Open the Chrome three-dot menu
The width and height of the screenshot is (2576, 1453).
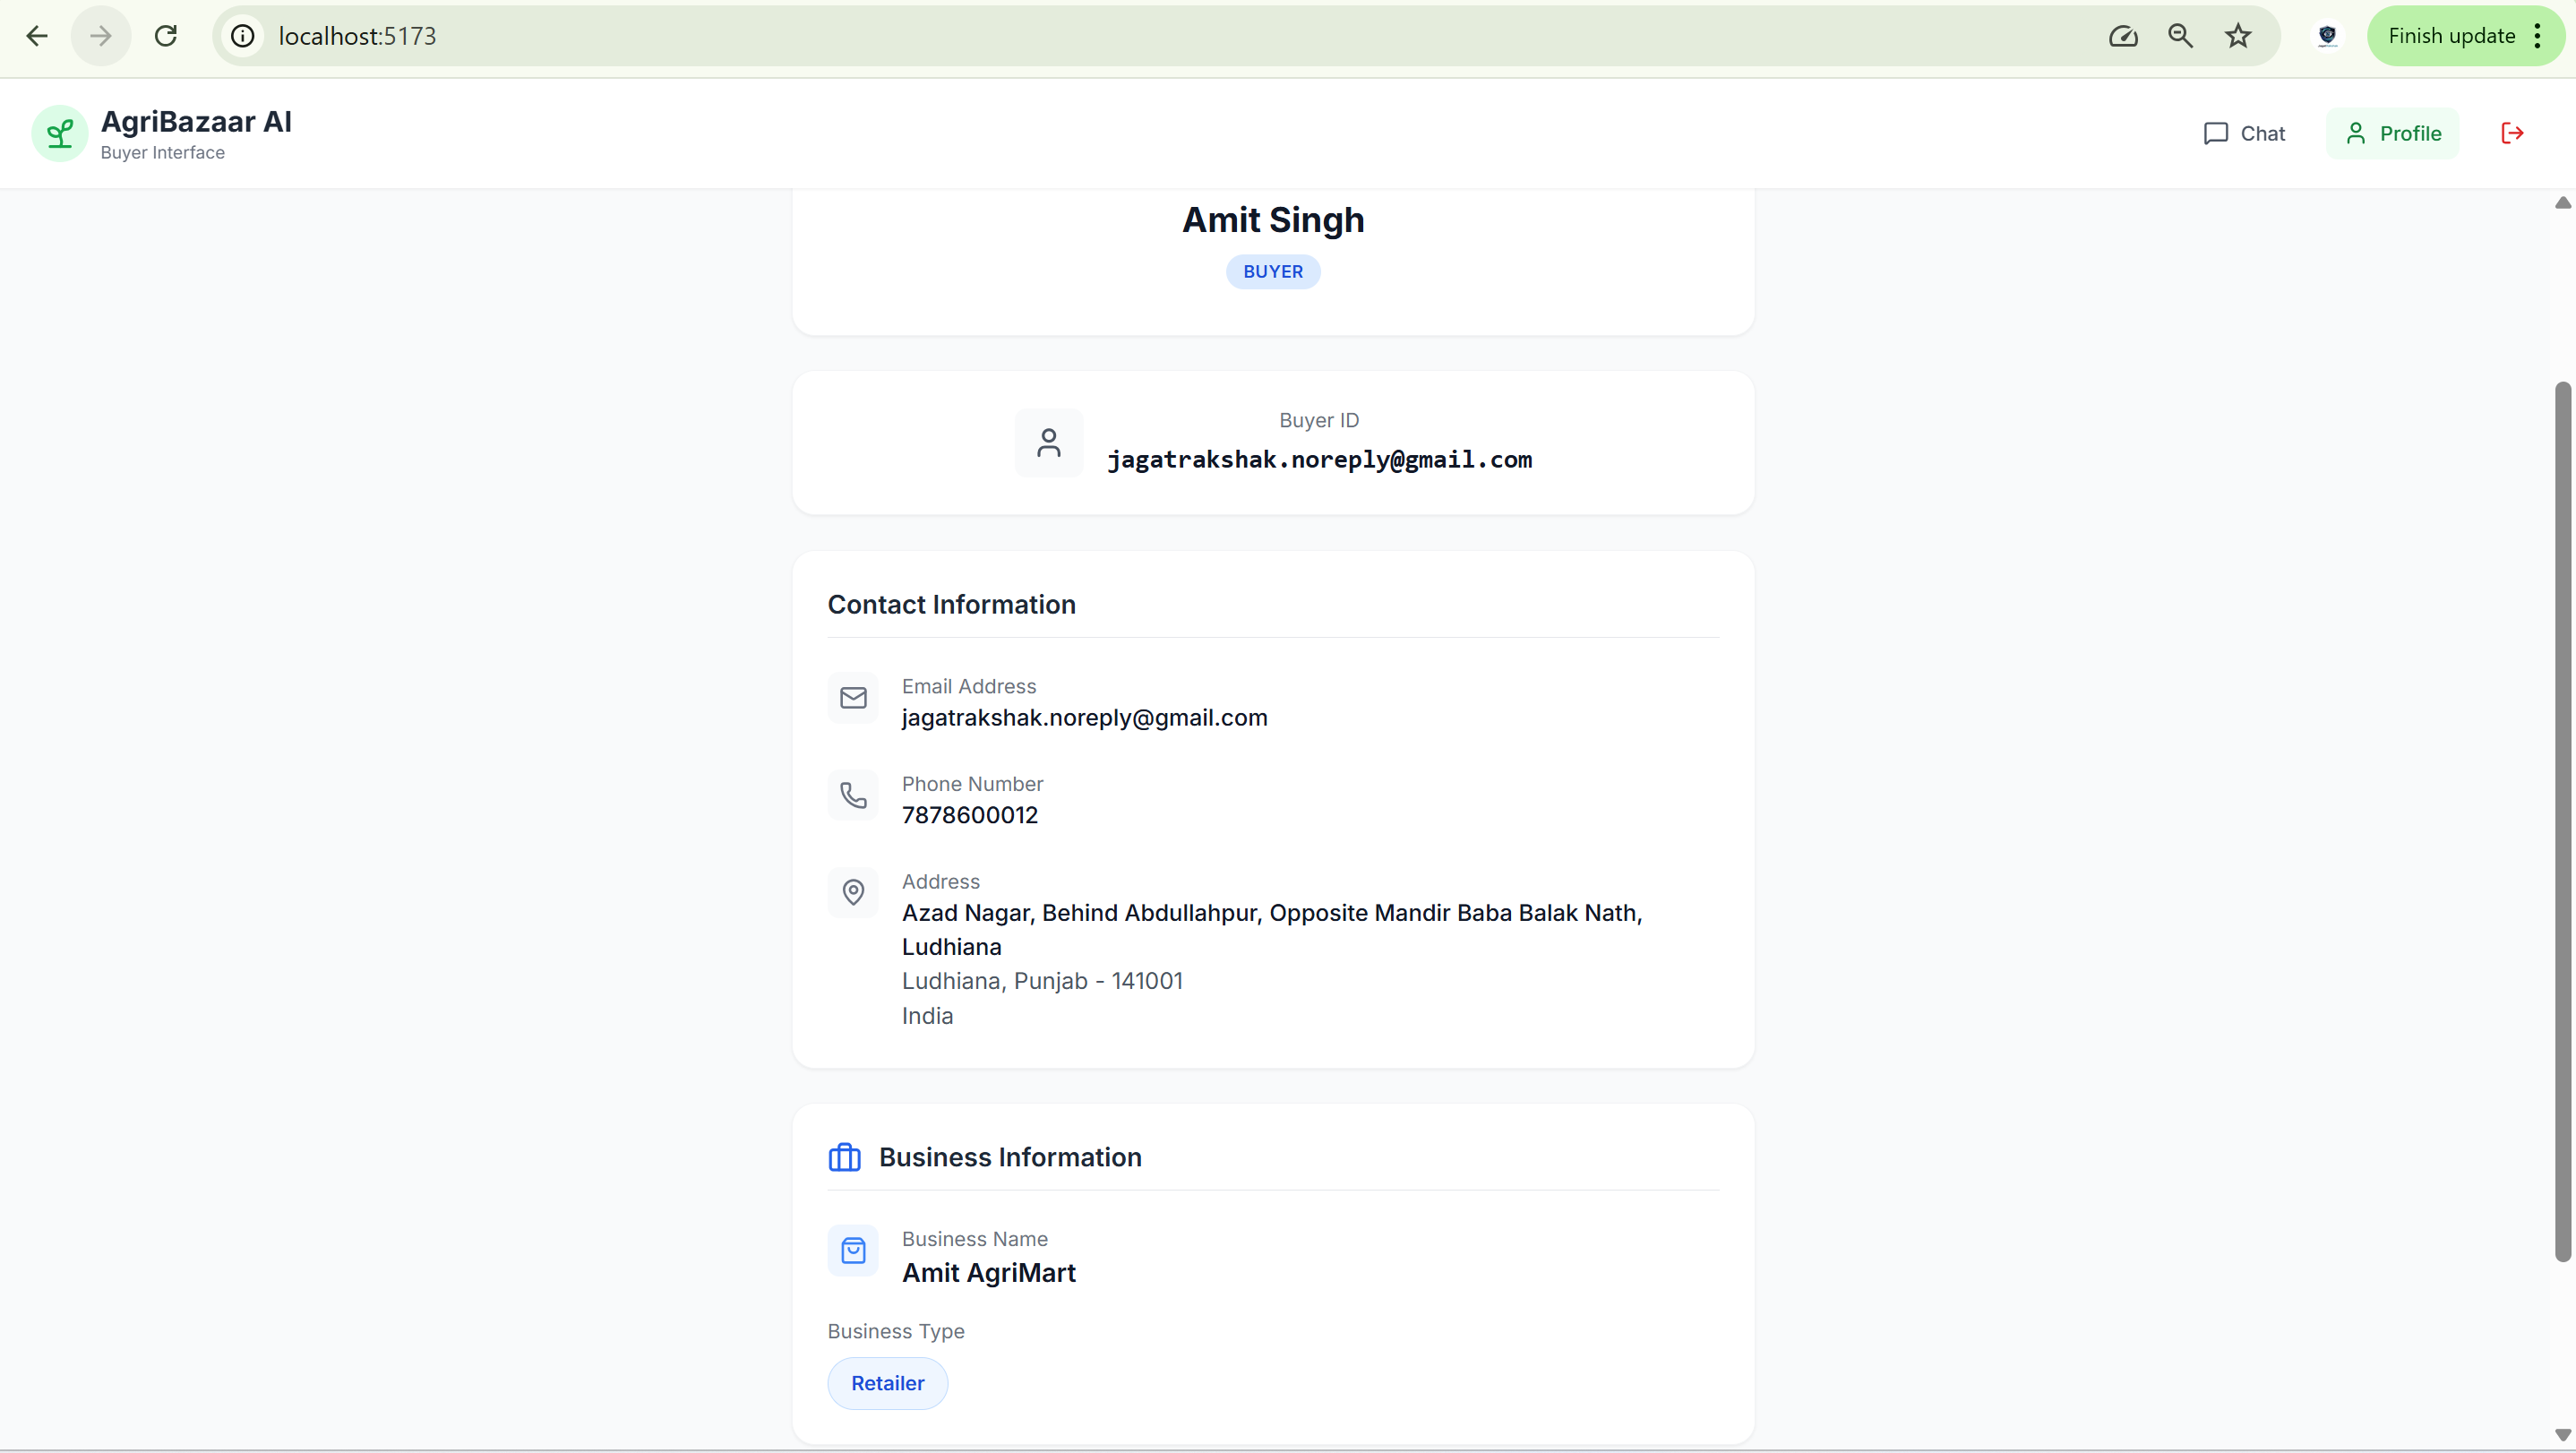(2538, 36)
